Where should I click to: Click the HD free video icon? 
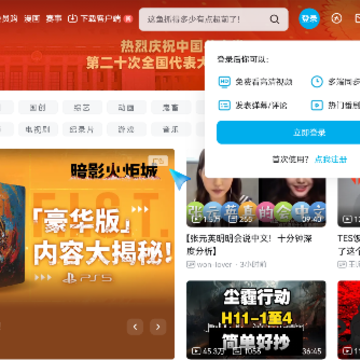coord(224,81)
